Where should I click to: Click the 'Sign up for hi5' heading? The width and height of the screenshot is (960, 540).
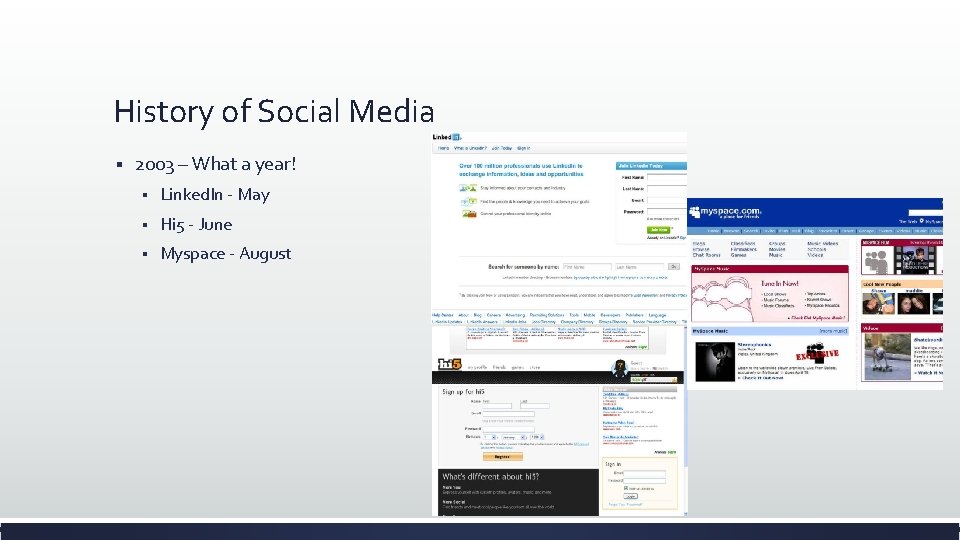point(463,392)
